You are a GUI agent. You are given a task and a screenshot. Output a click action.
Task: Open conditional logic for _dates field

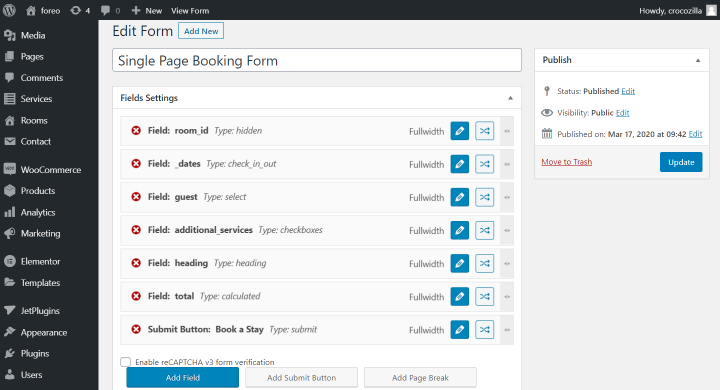tap(484, 164)
